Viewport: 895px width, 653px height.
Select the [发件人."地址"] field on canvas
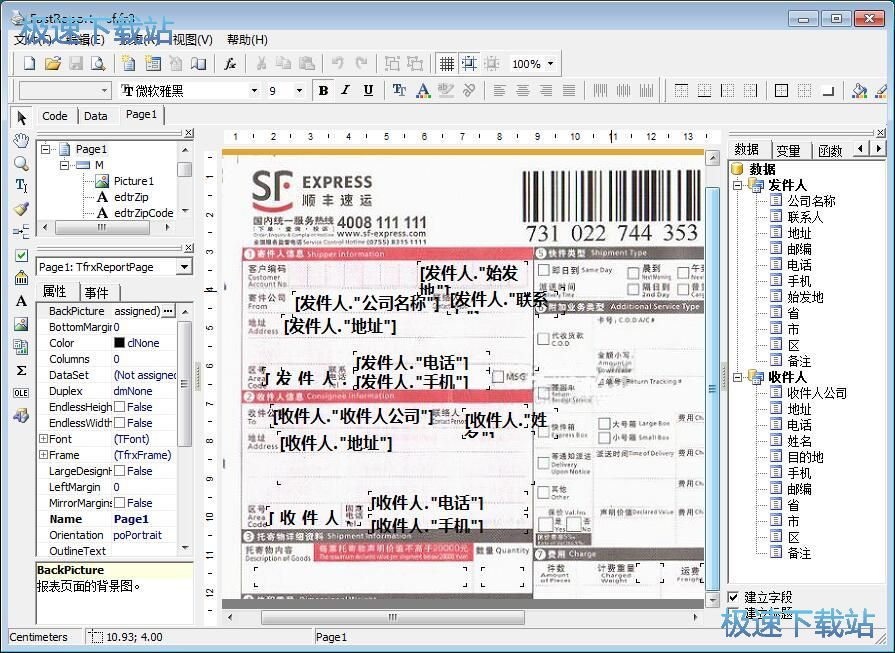pyautogui.click(x=340, y=326)
